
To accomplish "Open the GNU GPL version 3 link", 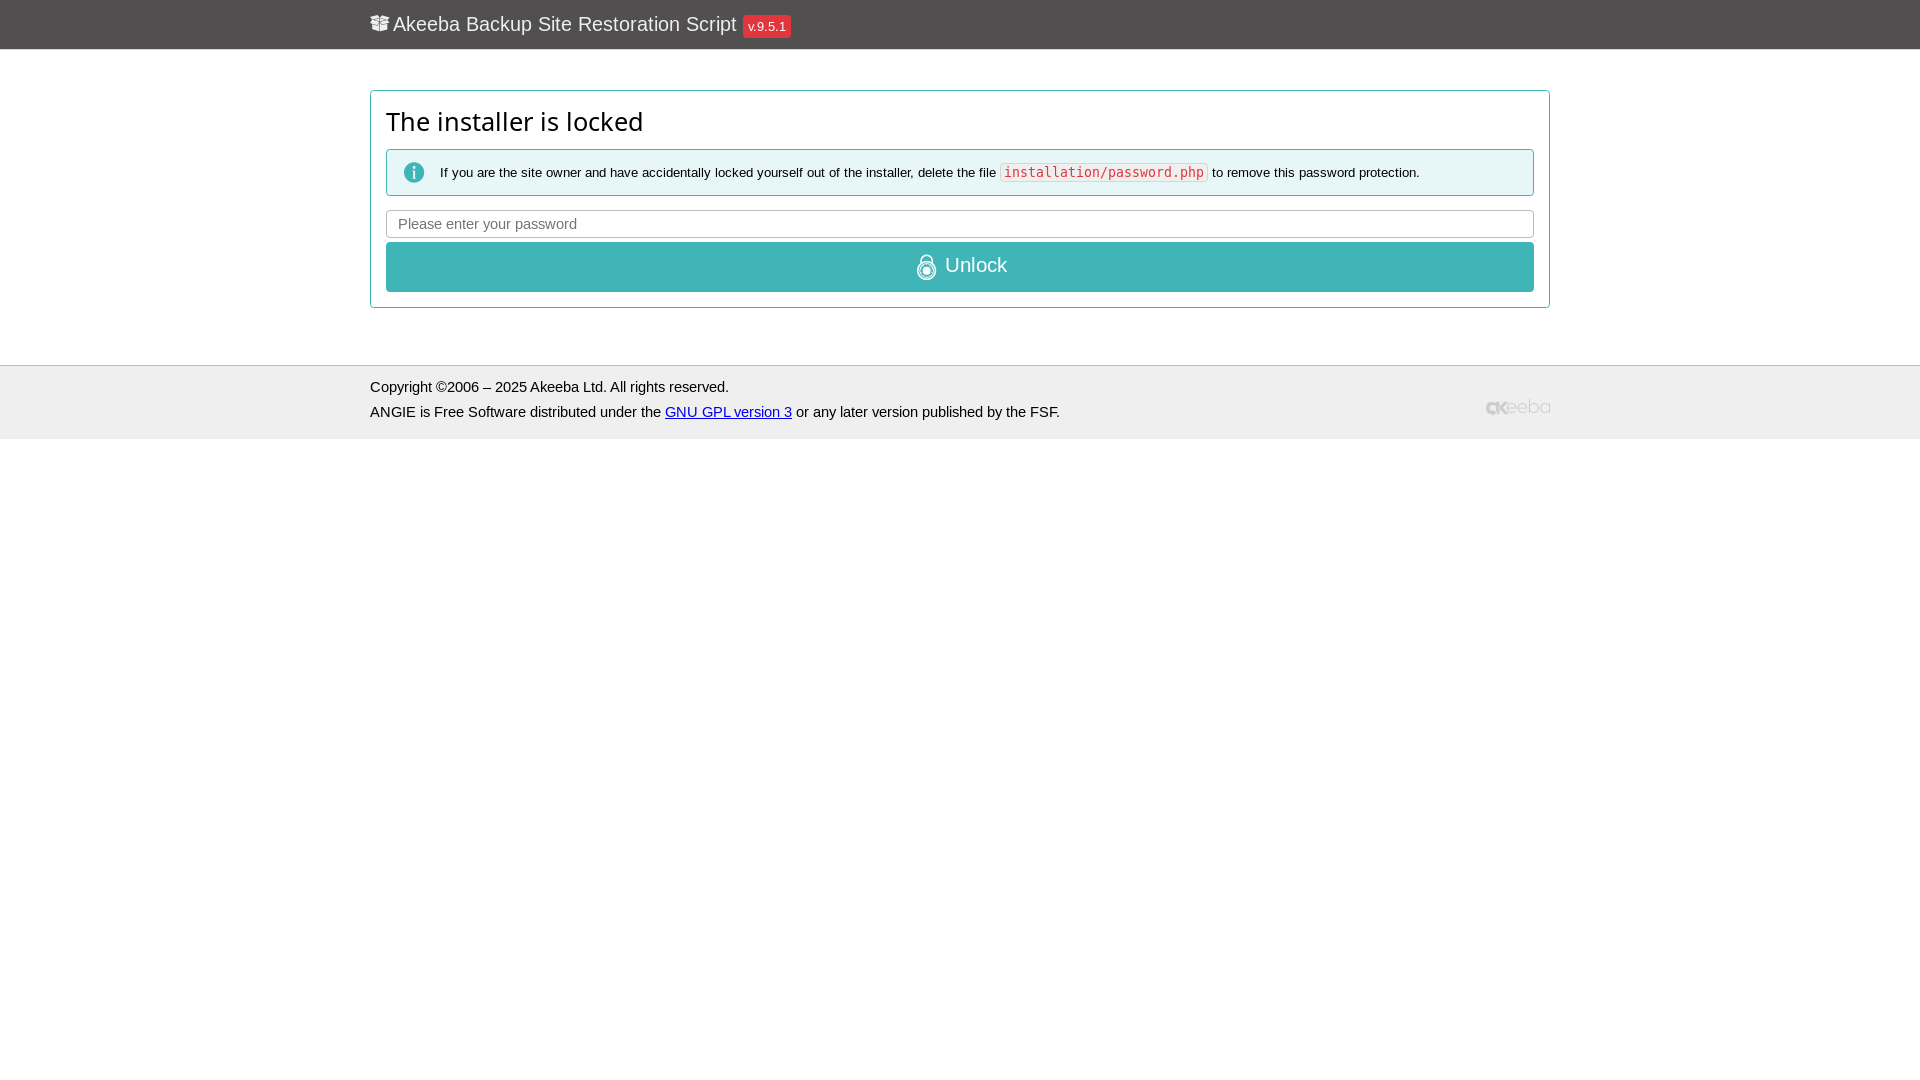I will tap(728, 412).
